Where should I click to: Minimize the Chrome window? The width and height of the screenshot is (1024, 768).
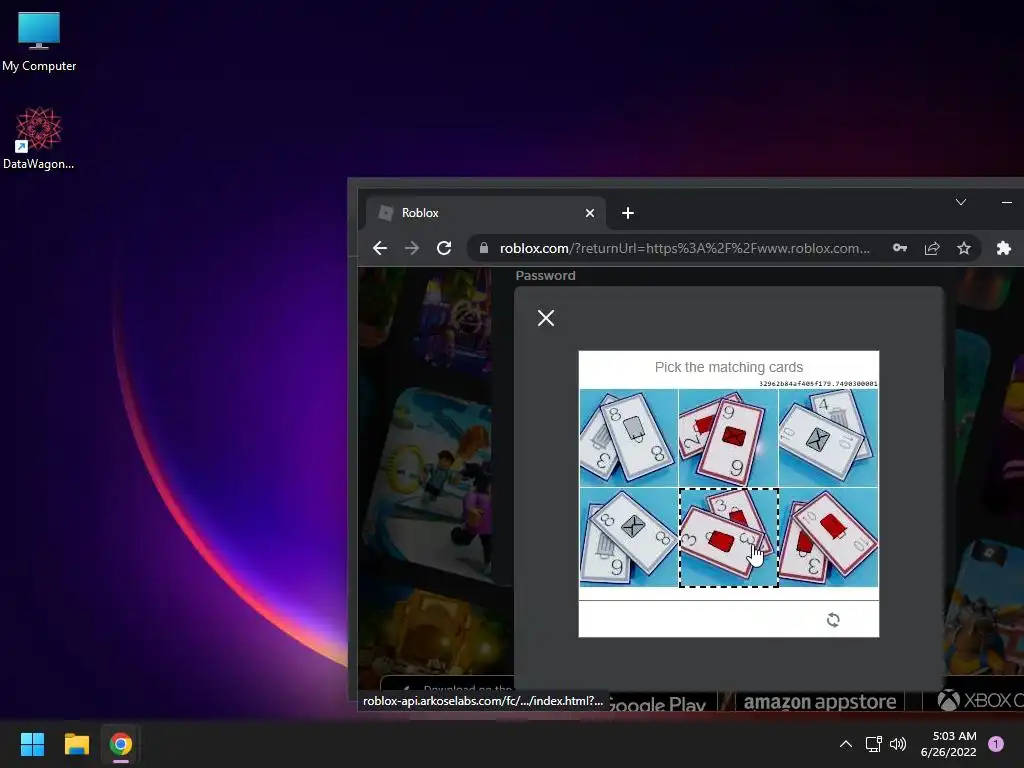(x=1006, y=202)
